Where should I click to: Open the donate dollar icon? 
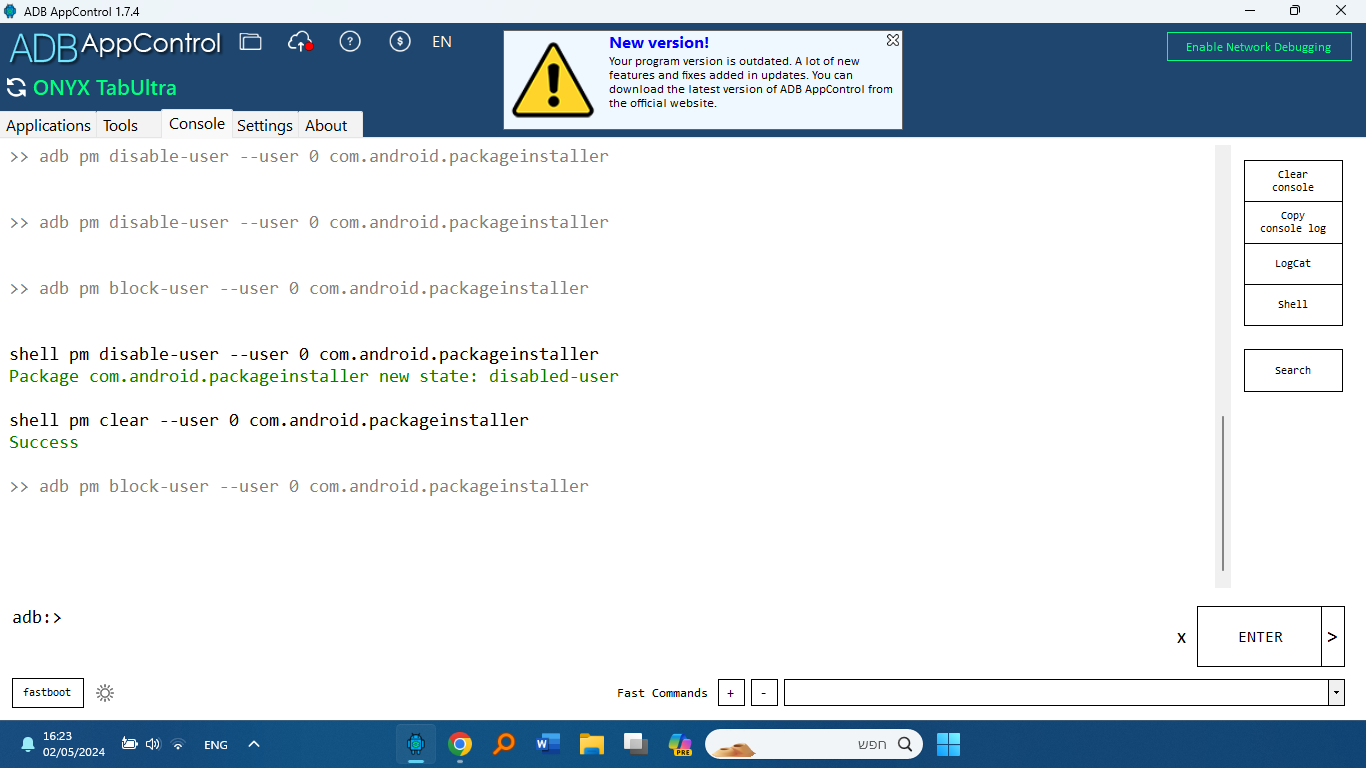point(400,42)
